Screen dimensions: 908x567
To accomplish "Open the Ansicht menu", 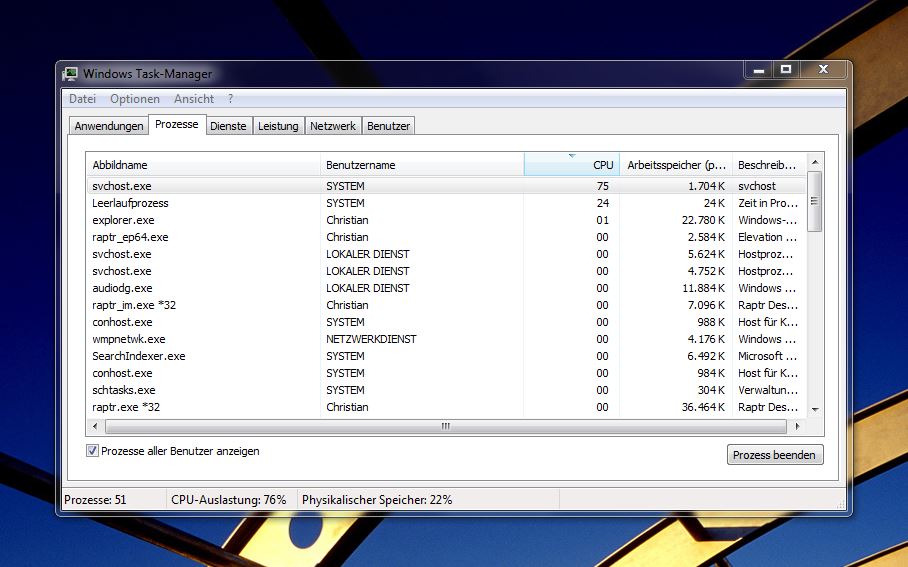I will point(194,98).
